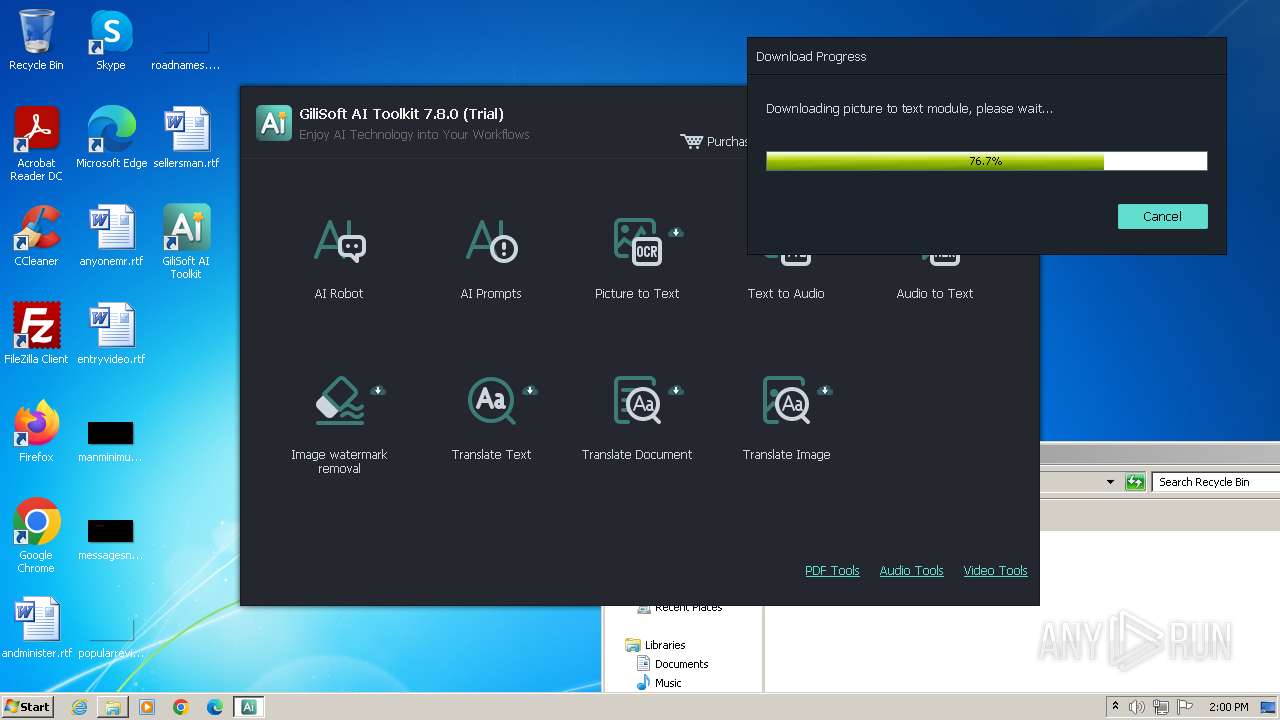Click the Text to Audio label
Image resolution: width=1280 pixels, height=720 pixels.
tap(786, 293)
